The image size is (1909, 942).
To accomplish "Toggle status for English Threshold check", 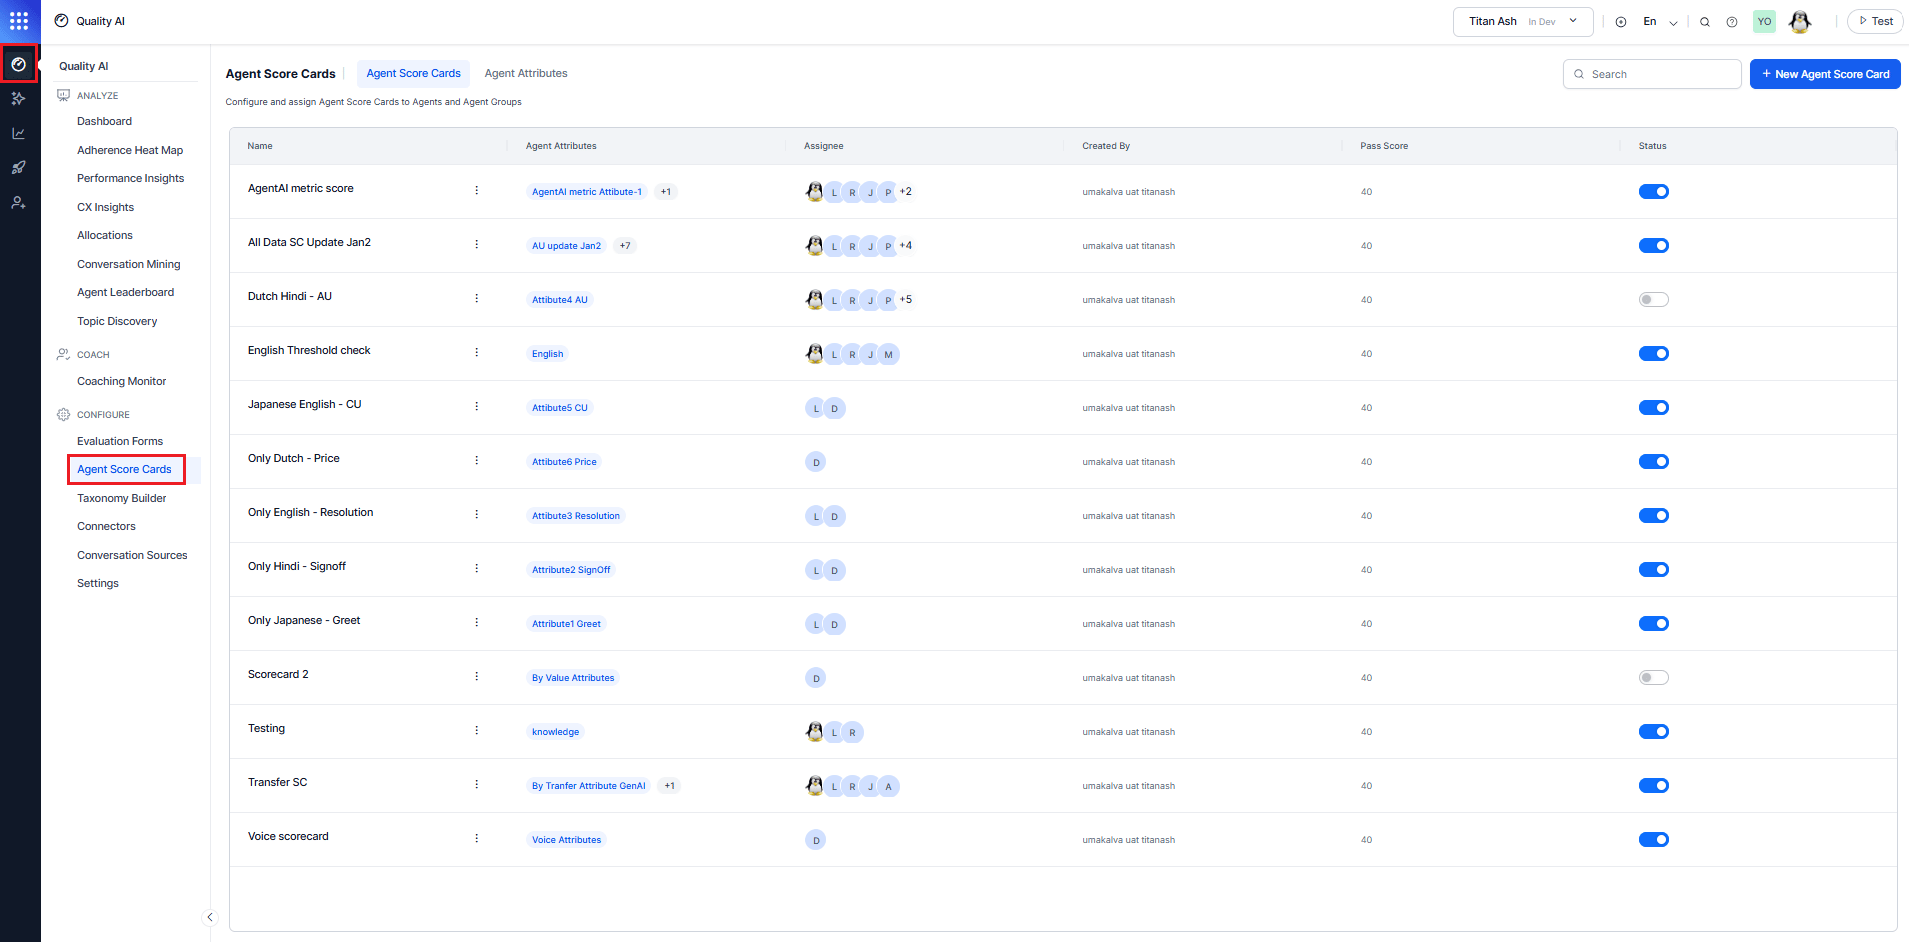I will pyautogui.click(x=1653, y=354).
